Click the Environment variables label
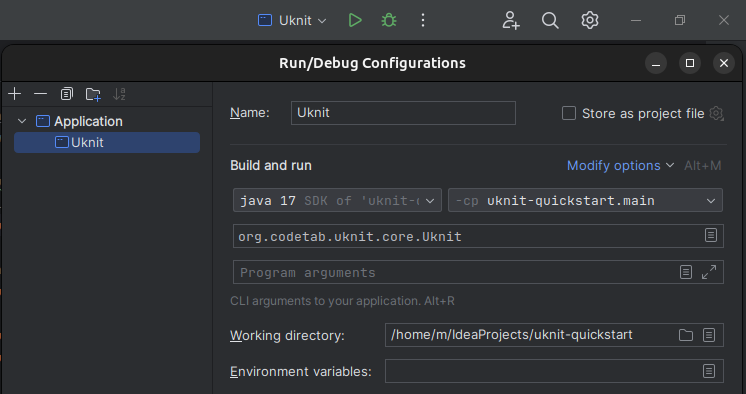The width and height of the screenshot is (746, 394). pos(301,372)
